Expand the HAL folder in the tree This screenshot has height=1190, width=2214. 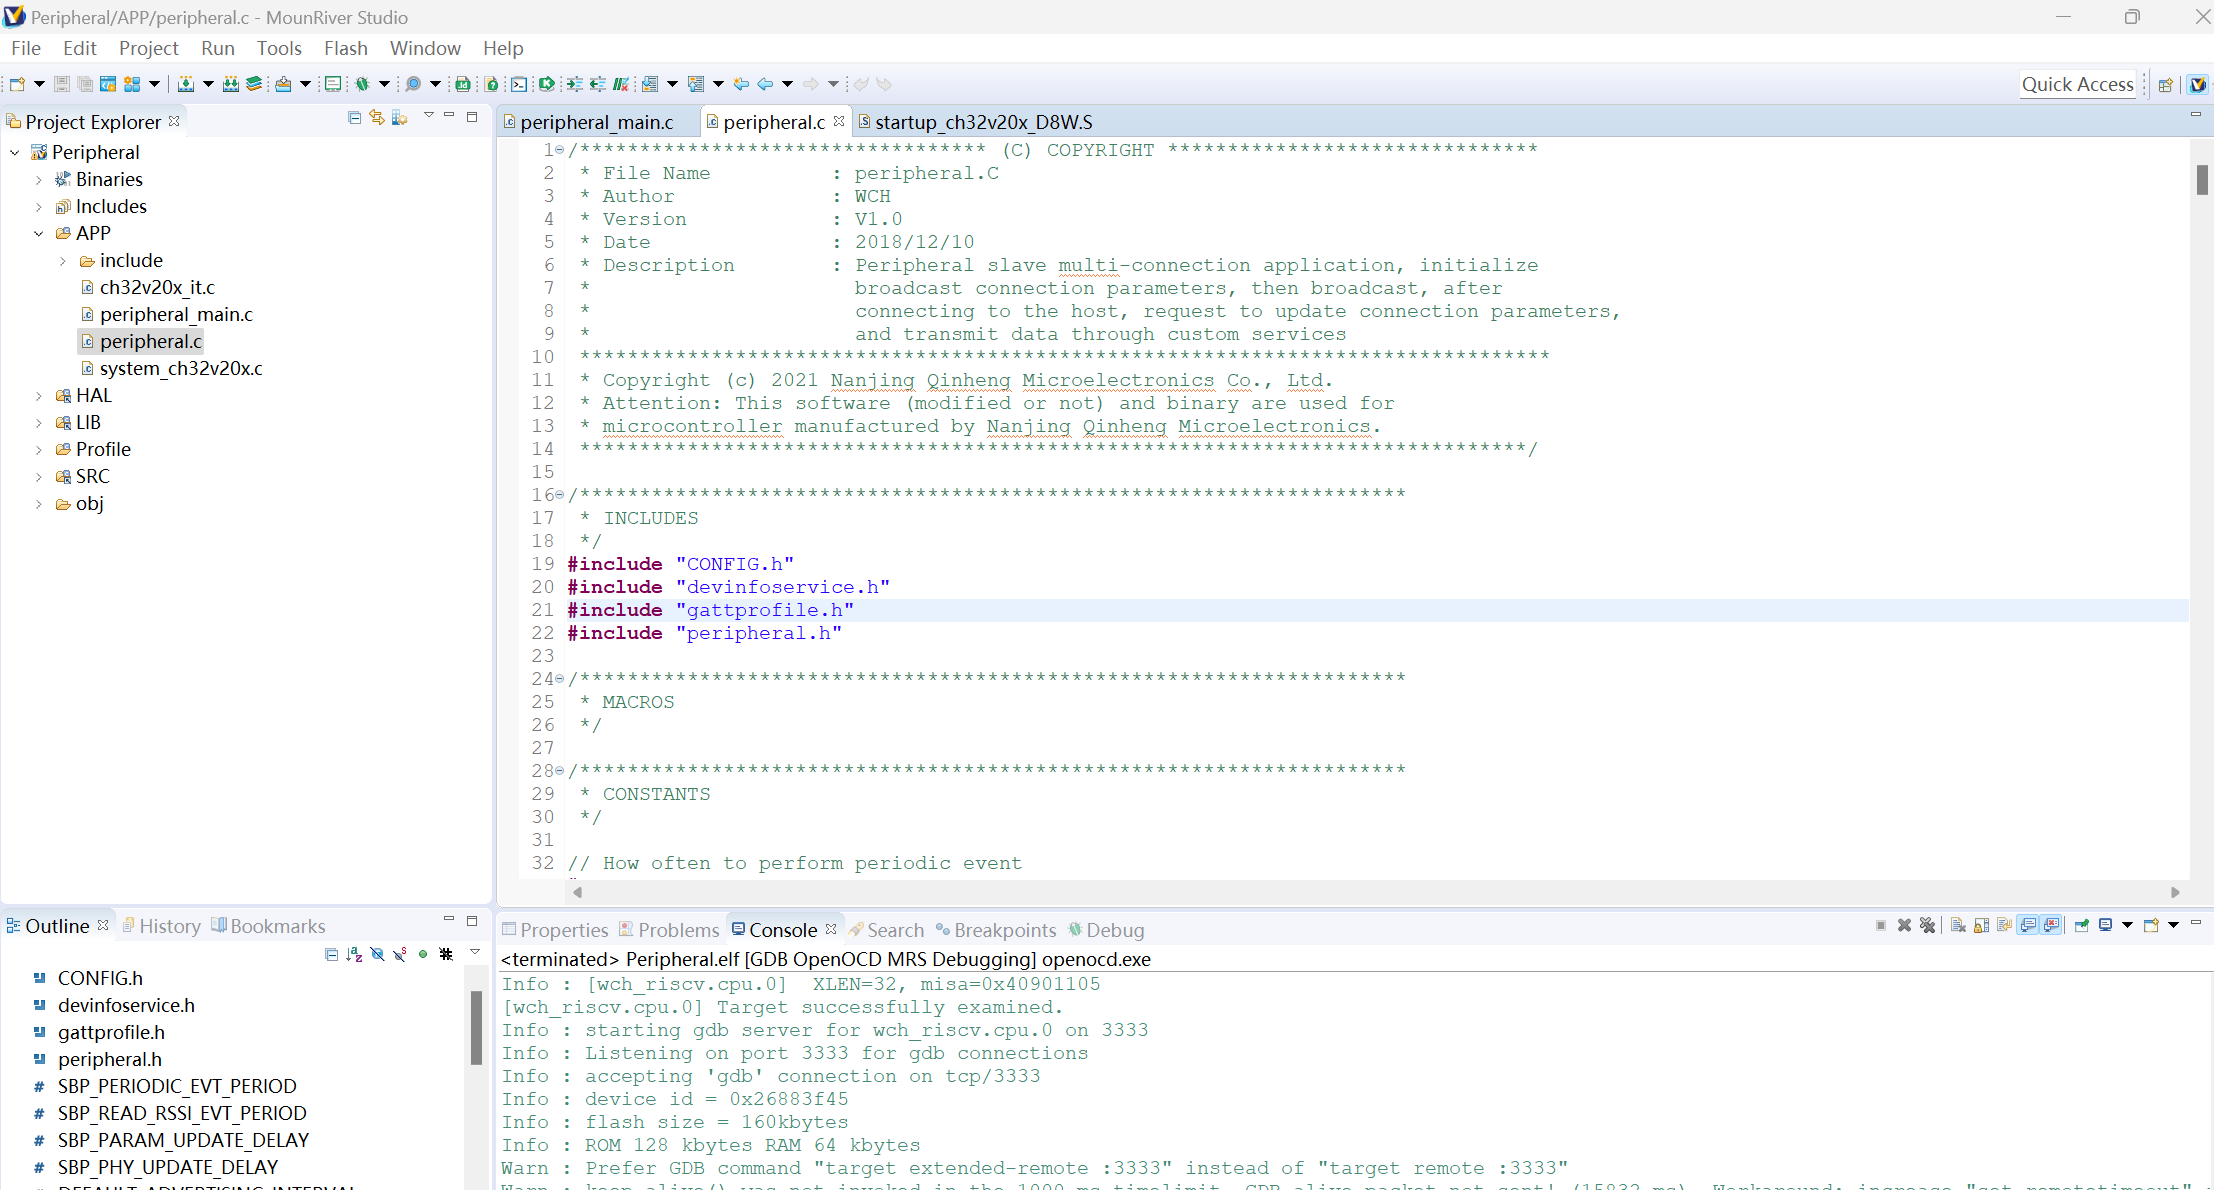38,395
